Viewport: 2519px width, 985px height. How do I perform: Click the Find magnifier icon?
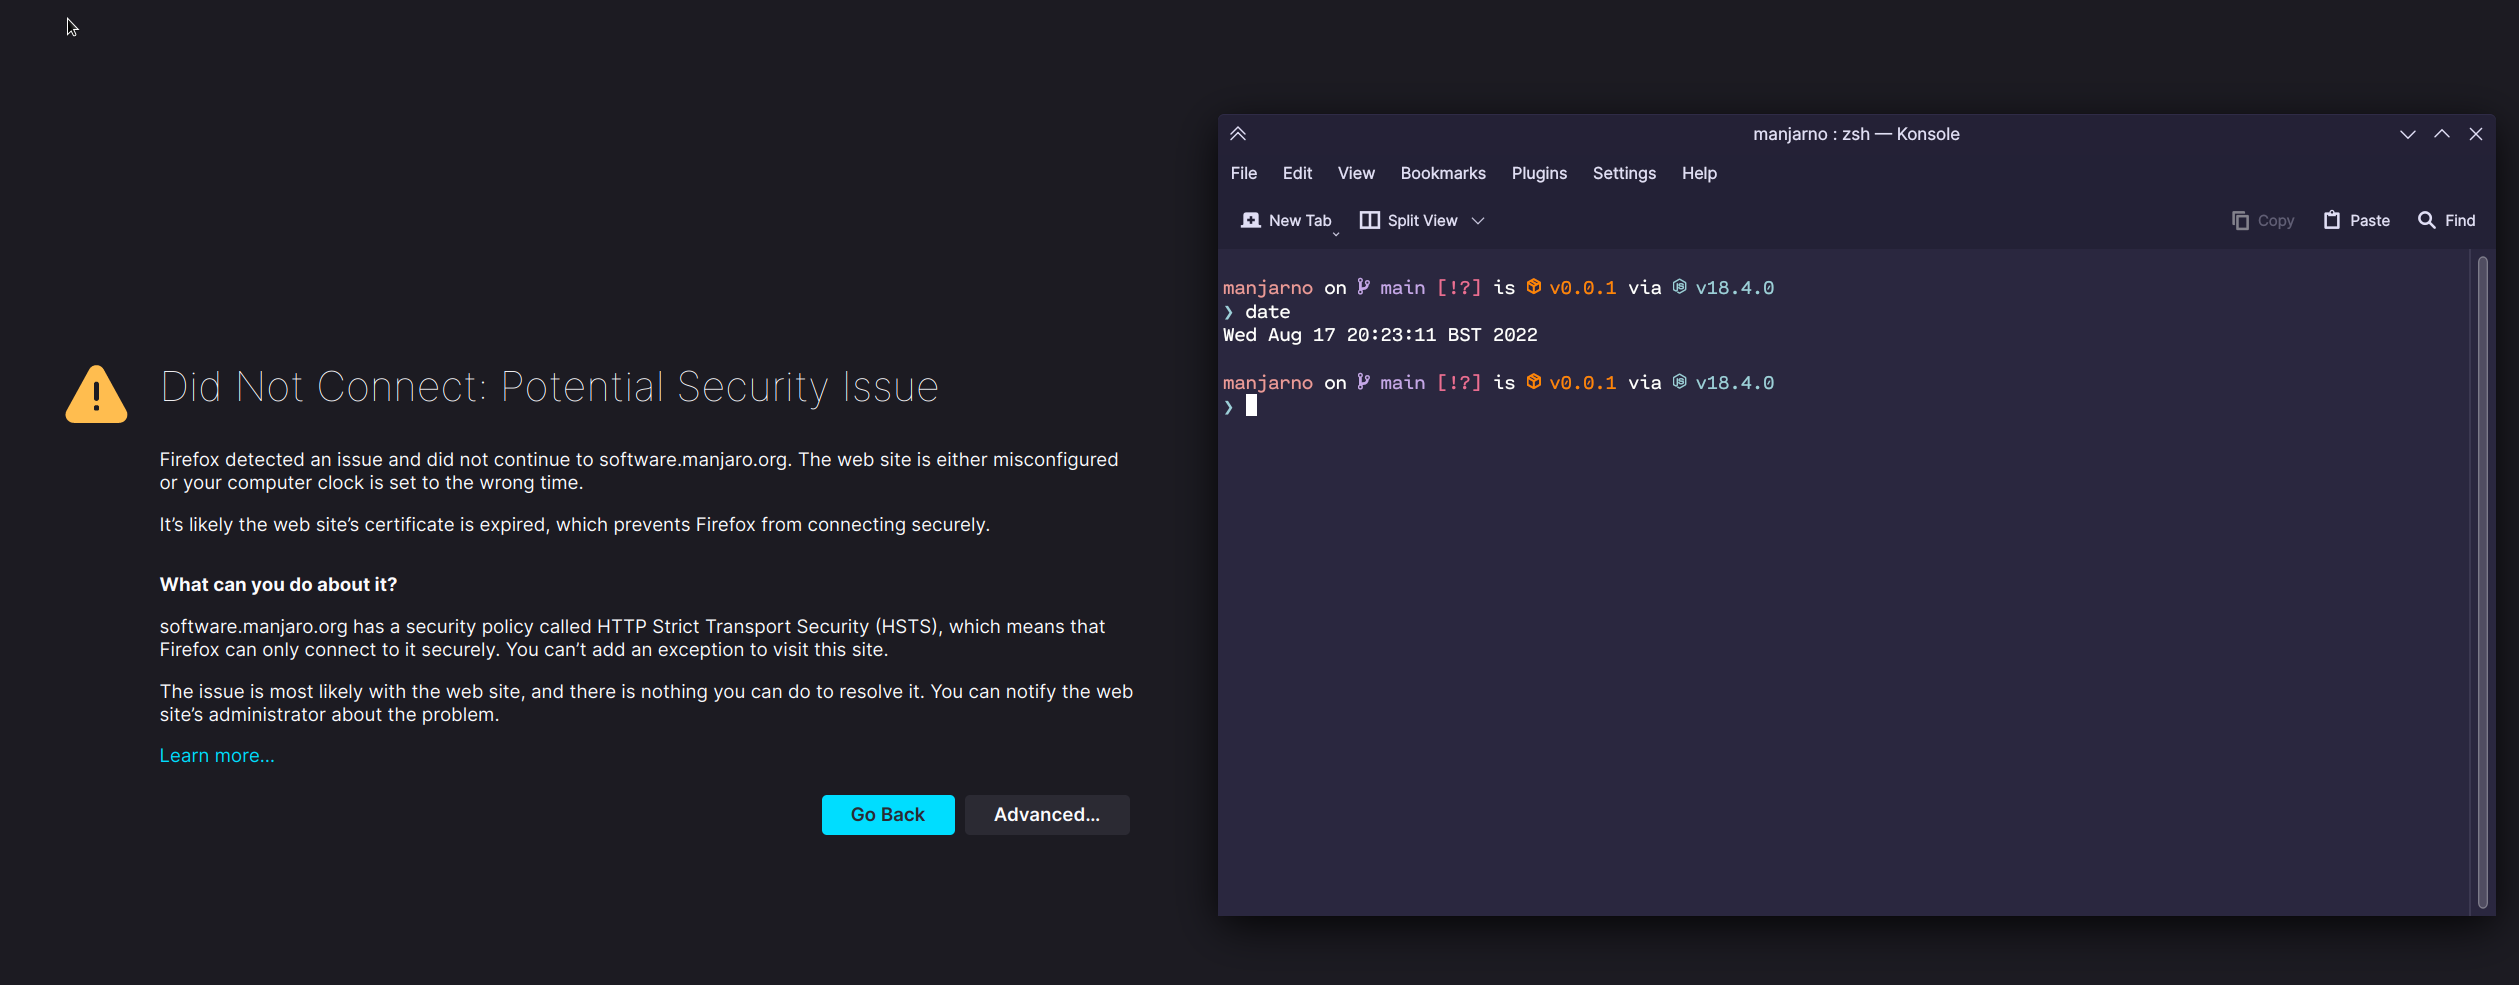tap(2427, 220)
